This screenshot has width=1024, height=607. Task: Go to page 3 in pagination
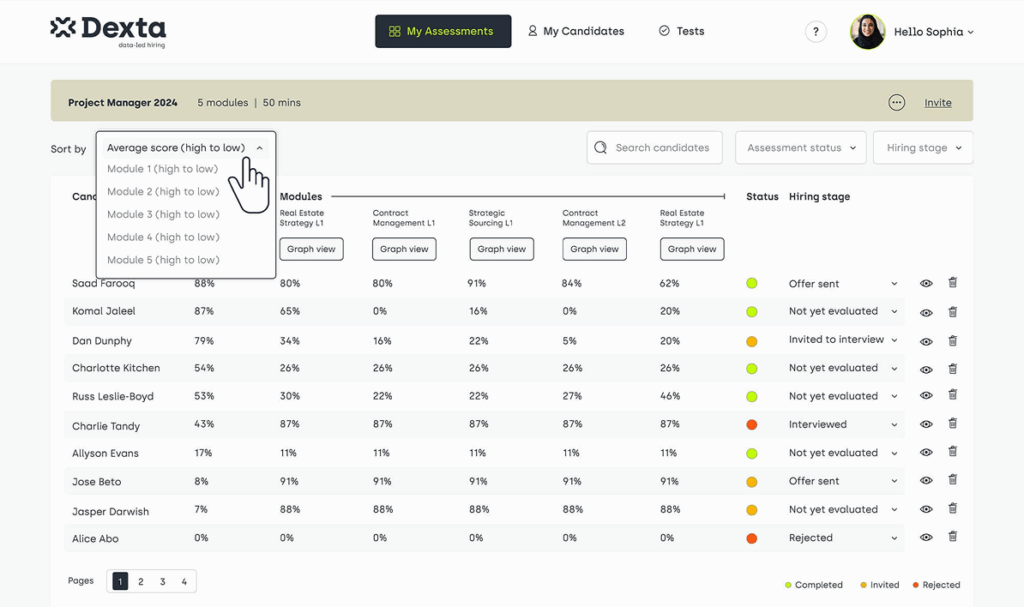(x=162, y=582)
